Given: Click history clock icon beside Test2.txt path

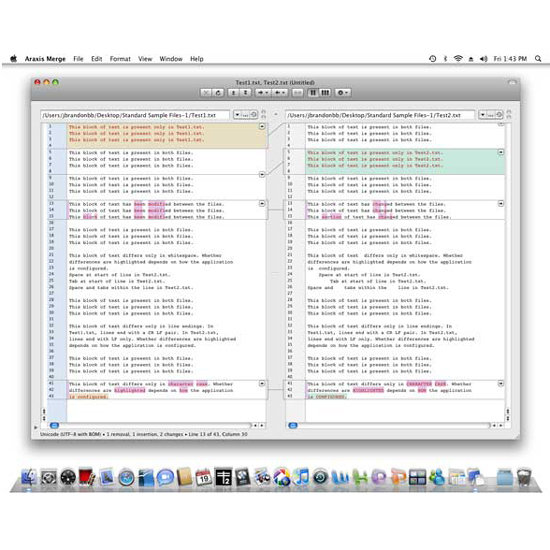Looking at the screenshot, I should [499, 114].
